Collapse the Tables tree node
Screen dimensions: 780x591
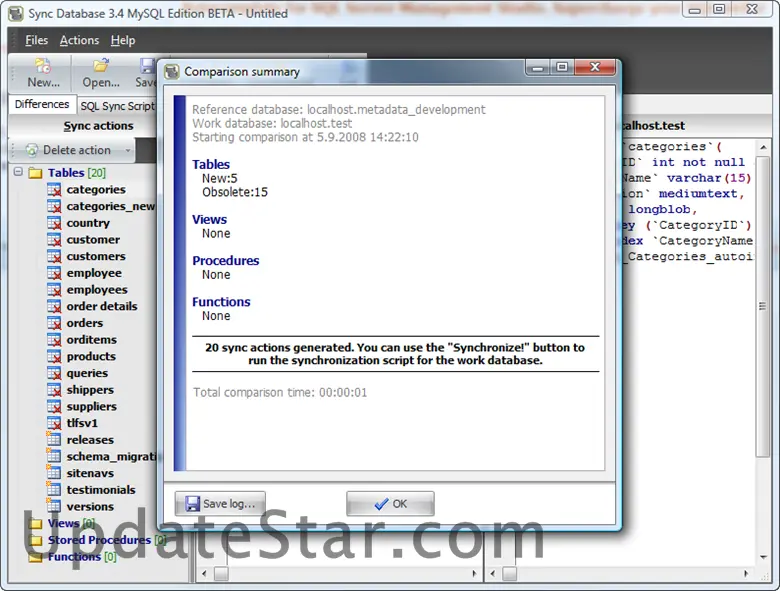tap(18, 172)
